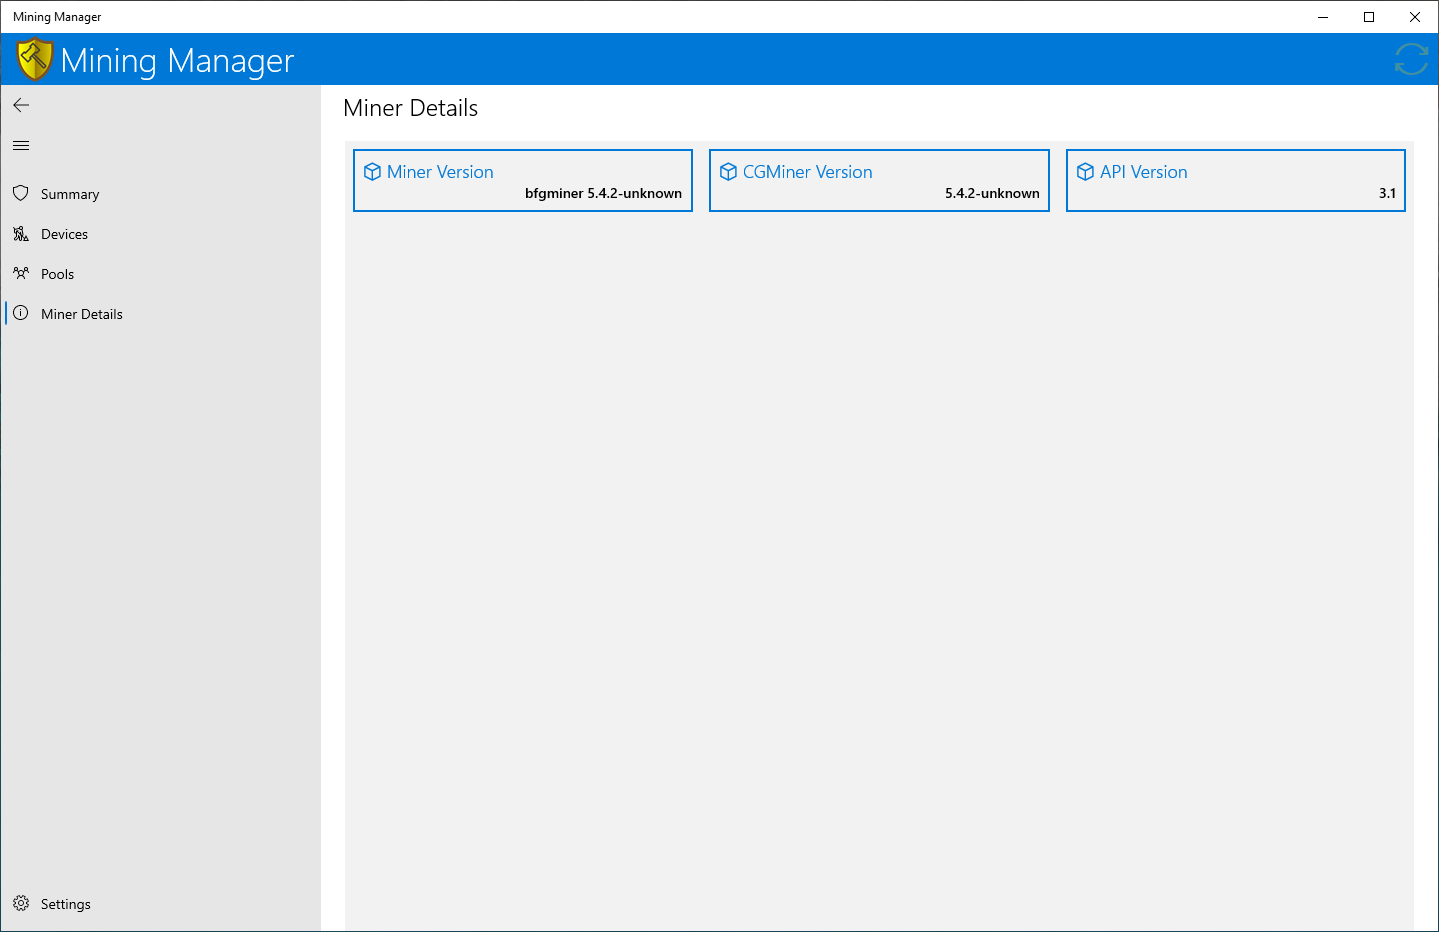Open the Pools page
The image size is (1439, 932).
coord(161,274)
